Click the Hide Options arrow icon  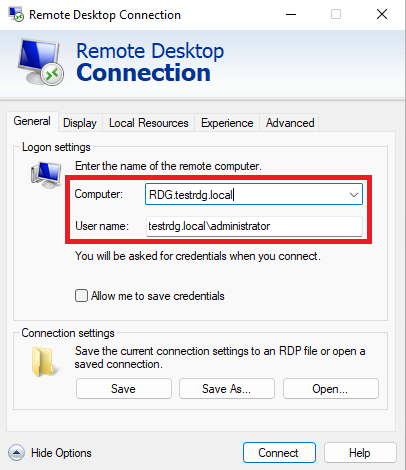(x=16, y=453)
